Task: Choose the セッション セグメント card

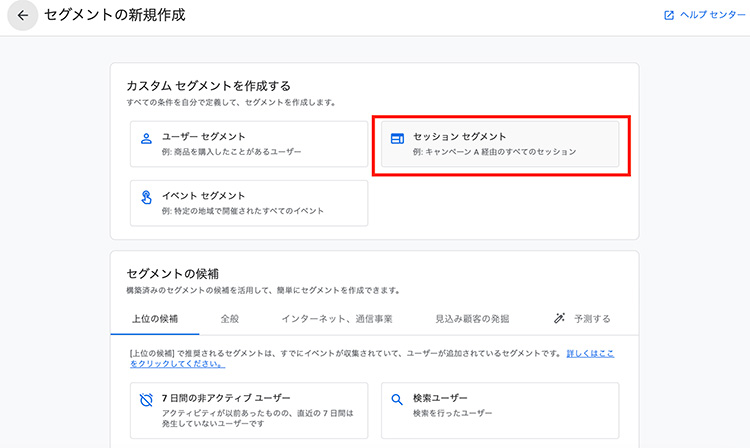Action: (500, 144)
